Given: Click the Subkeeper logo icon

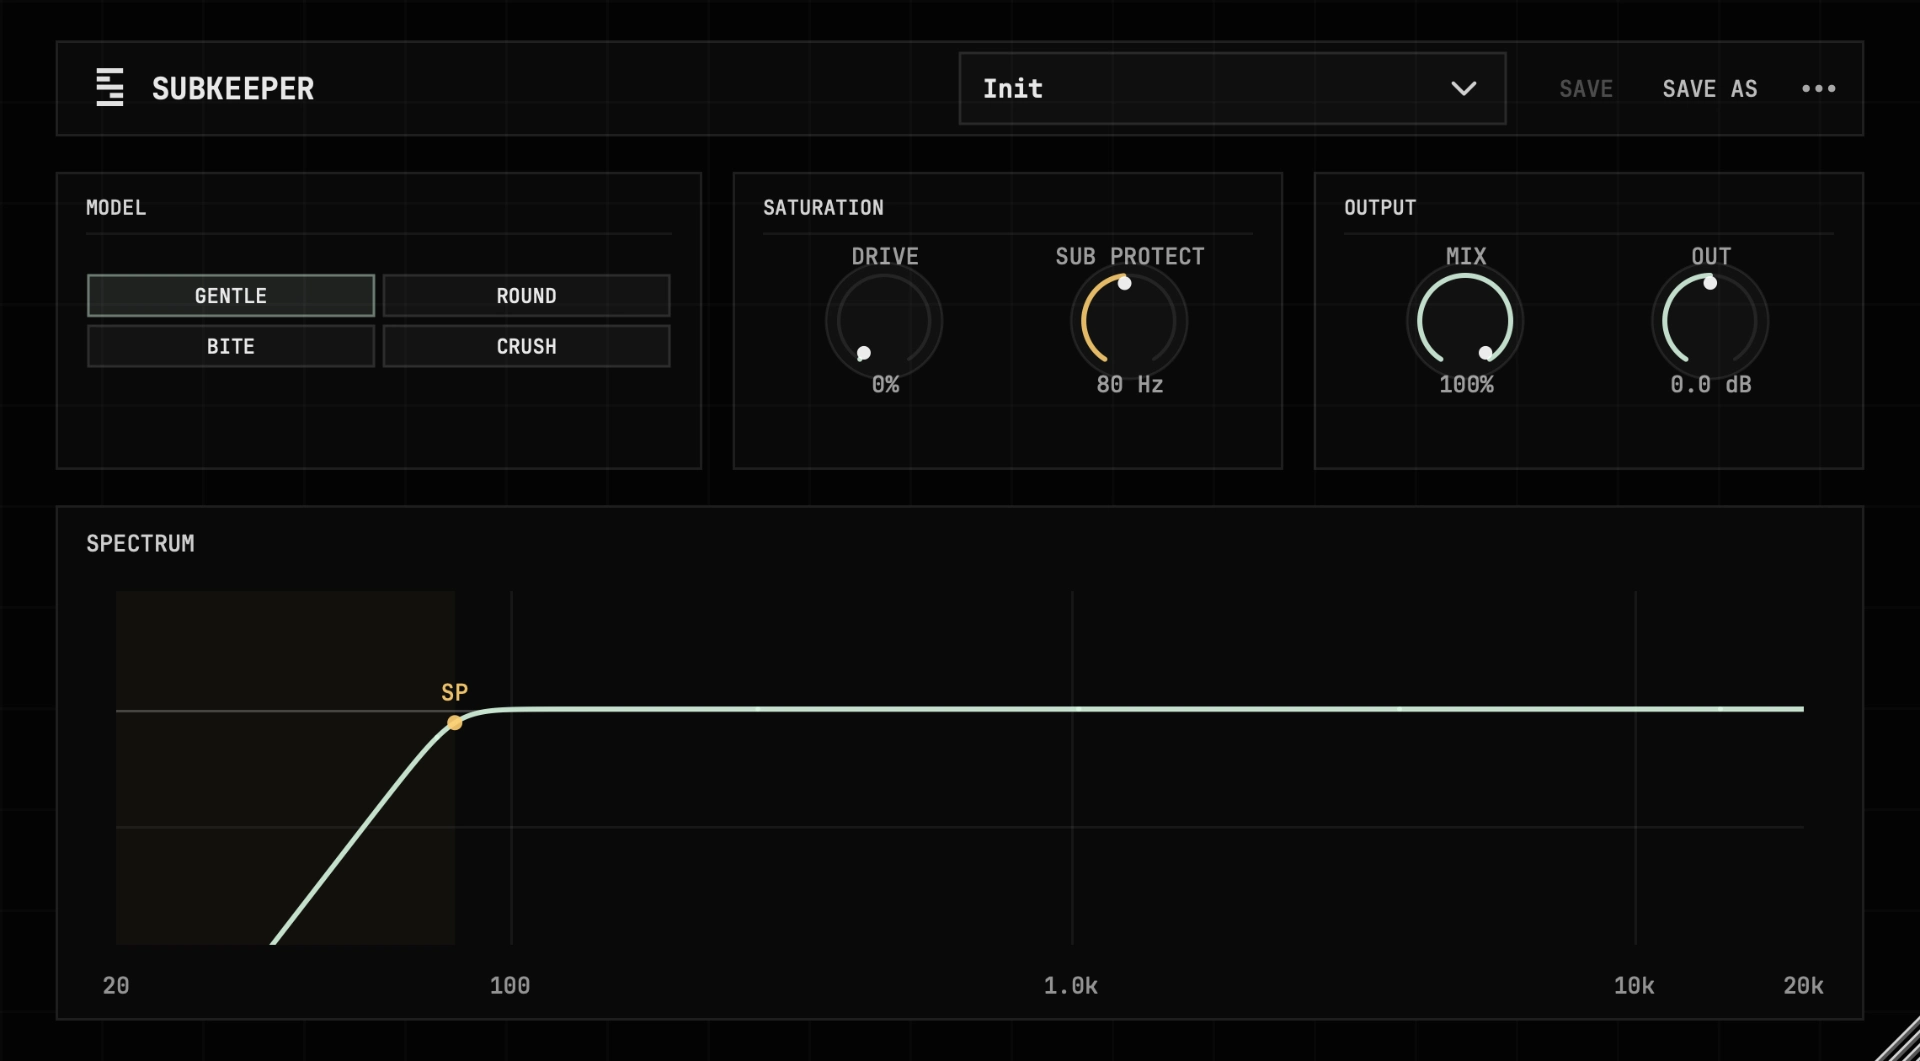Looking at the screenshot, I should pyautogui.click(x=110, y=88).
